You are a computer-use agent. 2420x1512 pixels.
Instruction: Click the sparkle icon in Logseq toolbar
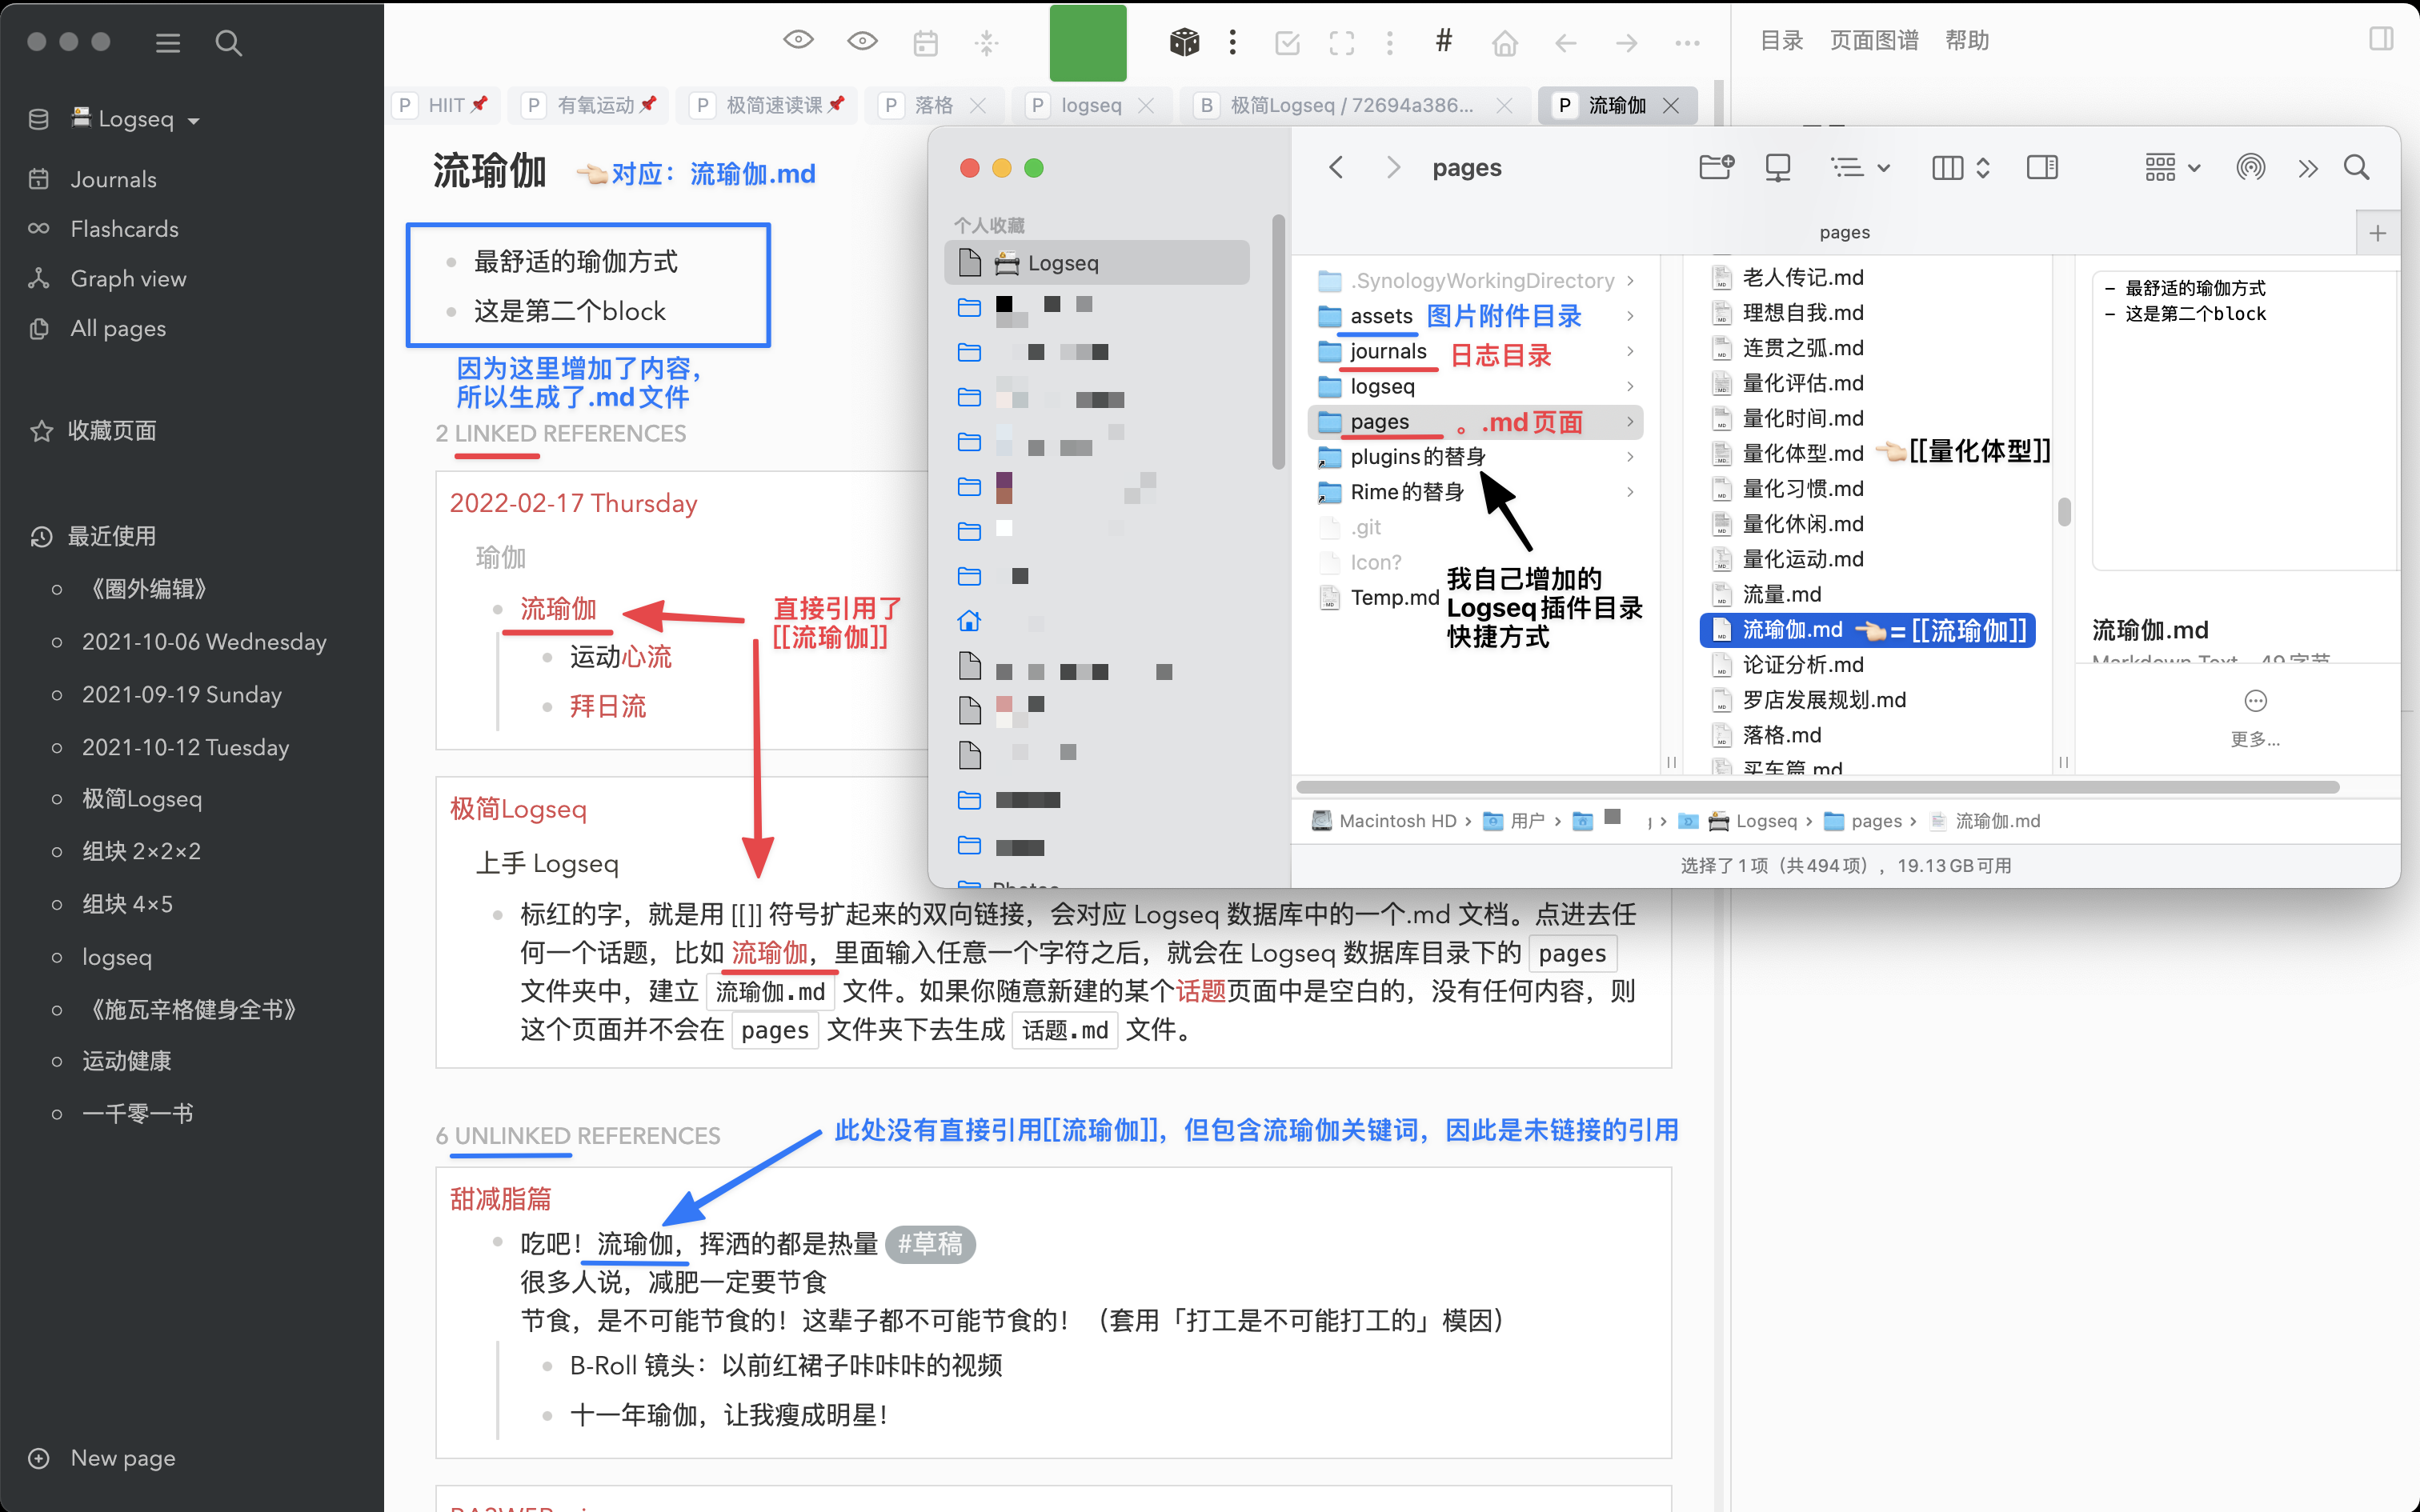986,43
